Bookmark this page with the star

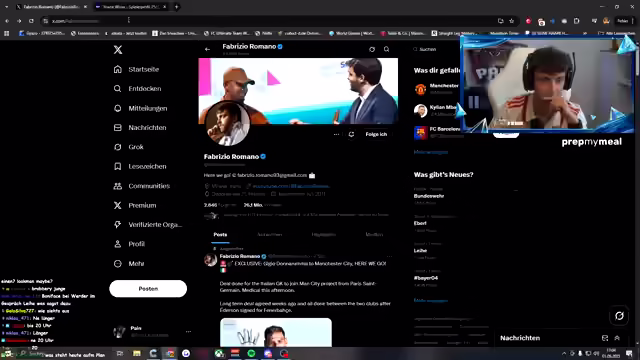click(x=511, y=21)
